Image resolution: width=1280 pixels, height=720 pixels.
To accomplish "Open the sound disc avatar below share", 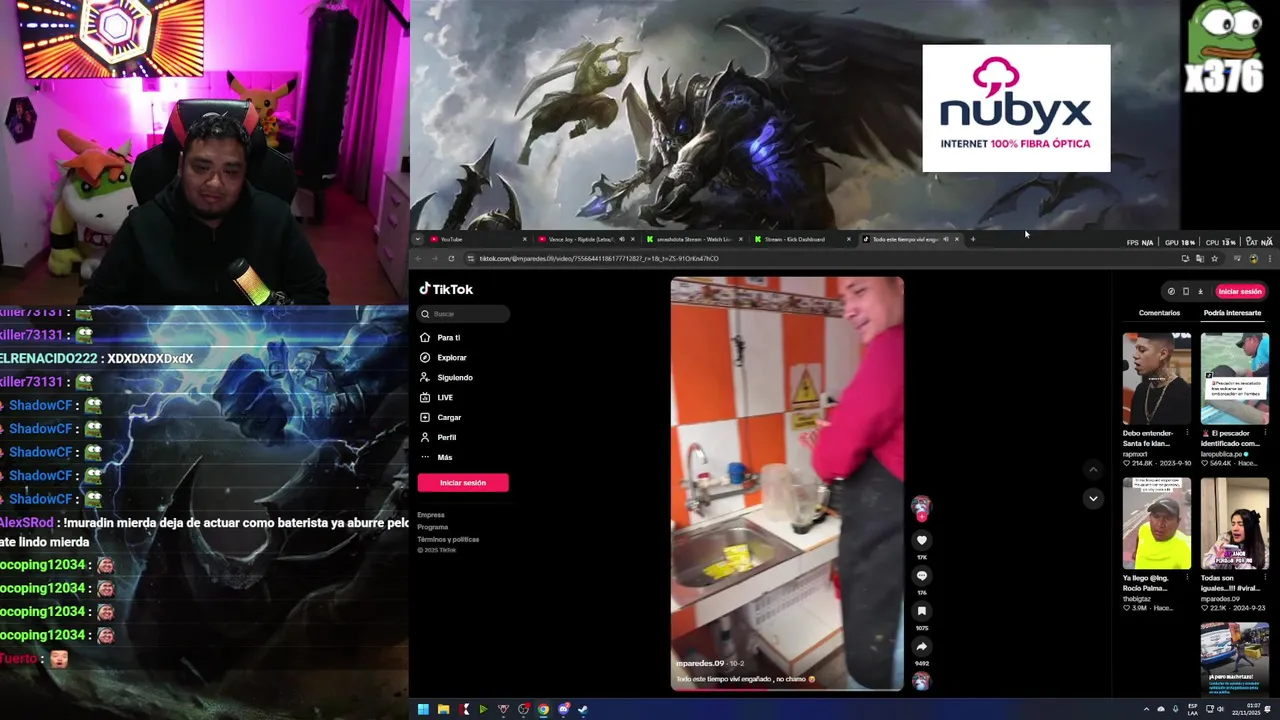I will click(x=921, y=681).
